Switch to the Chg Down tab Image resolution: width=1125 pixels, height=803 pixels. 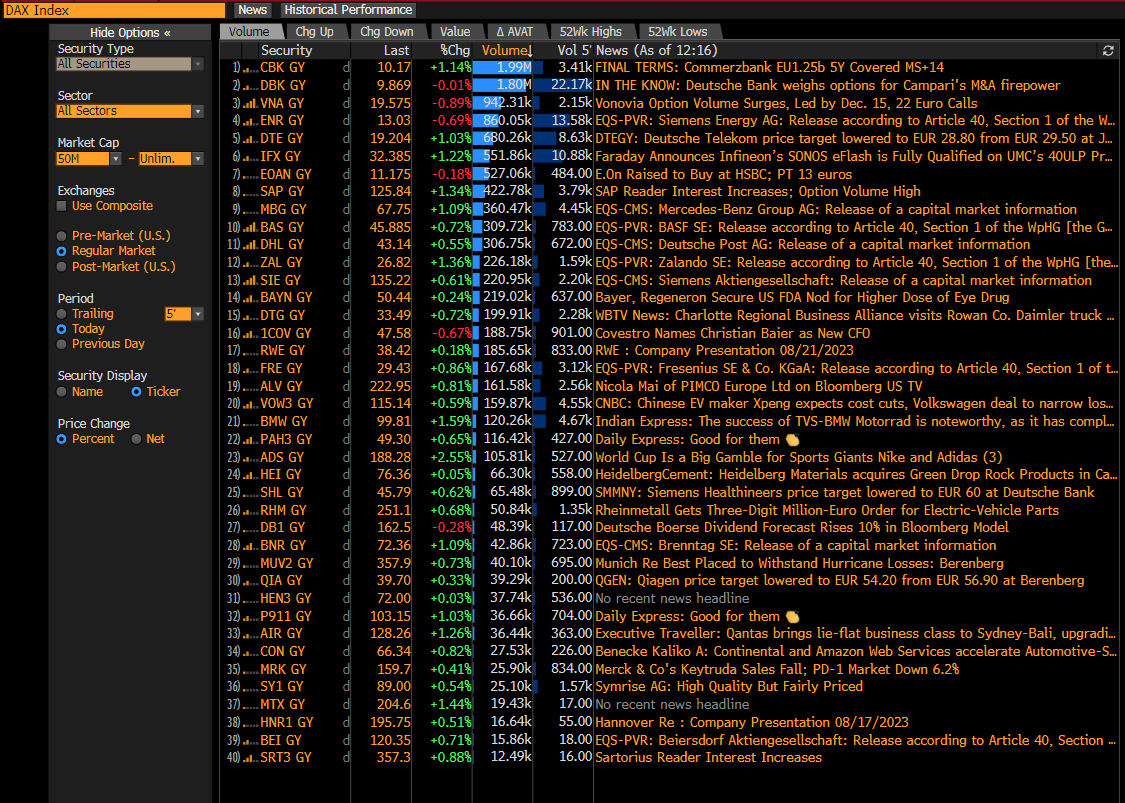pos(387,32)
